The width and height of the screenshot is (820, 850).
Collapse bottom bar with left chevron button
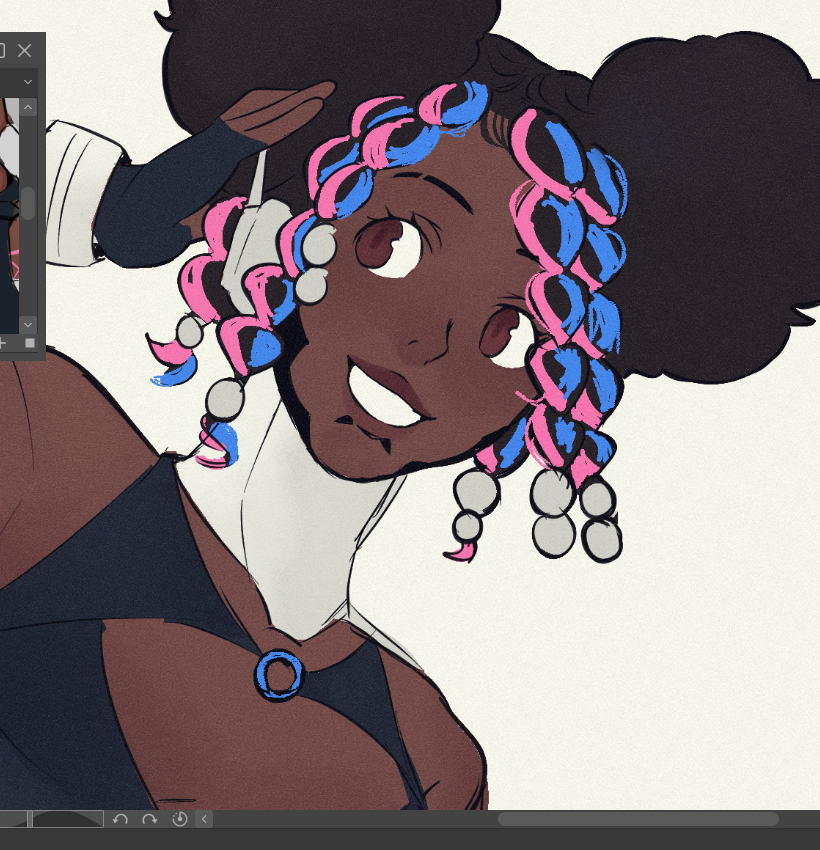point(204,819)
